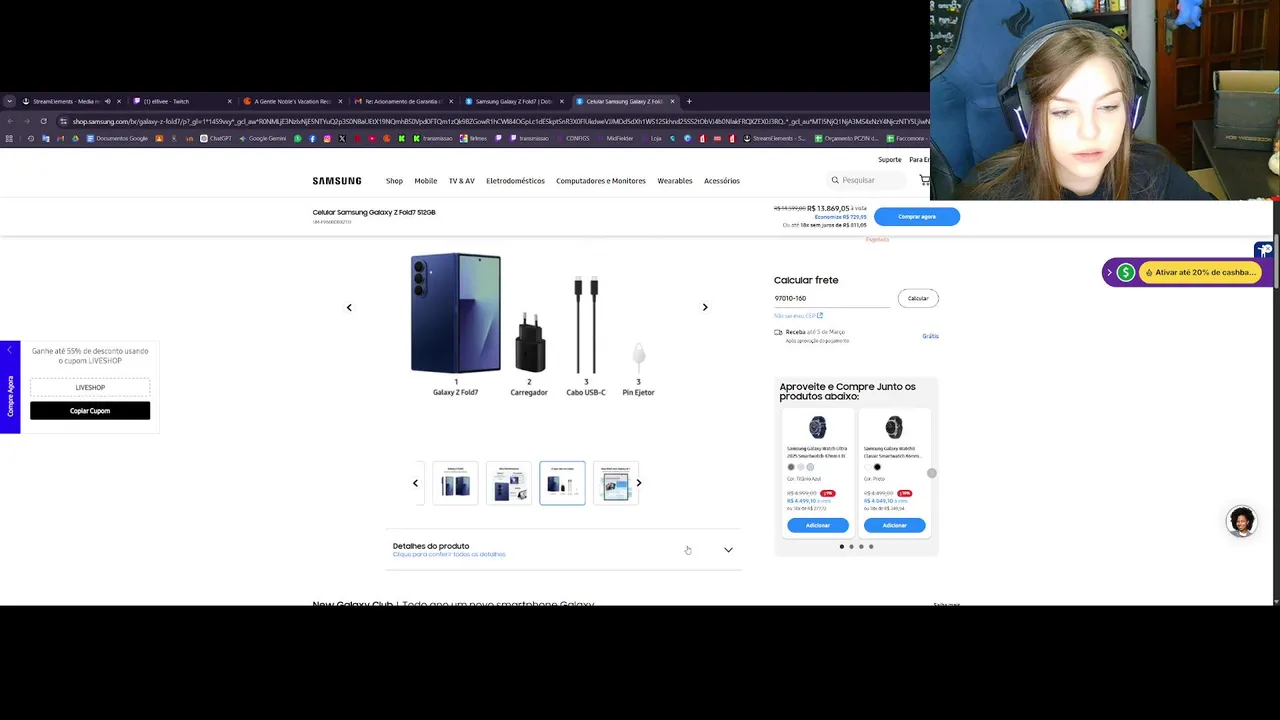The width and height of the screenshot is (1280, 720).
Task: Show previous product image with left arrow
Action: click(349, 307)
